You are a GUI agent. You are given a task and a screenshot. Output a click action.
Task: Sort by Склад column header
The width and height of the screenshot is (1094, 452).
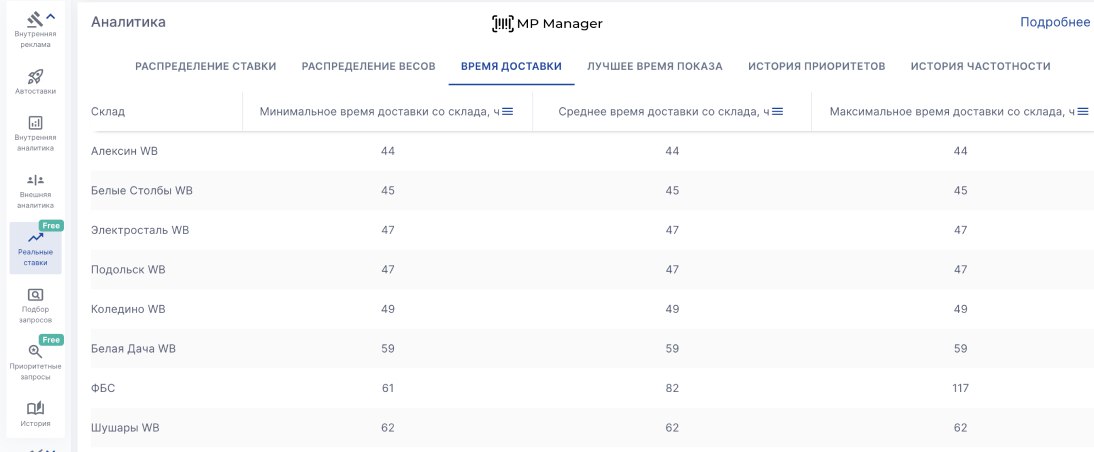[x=108, y=111]
